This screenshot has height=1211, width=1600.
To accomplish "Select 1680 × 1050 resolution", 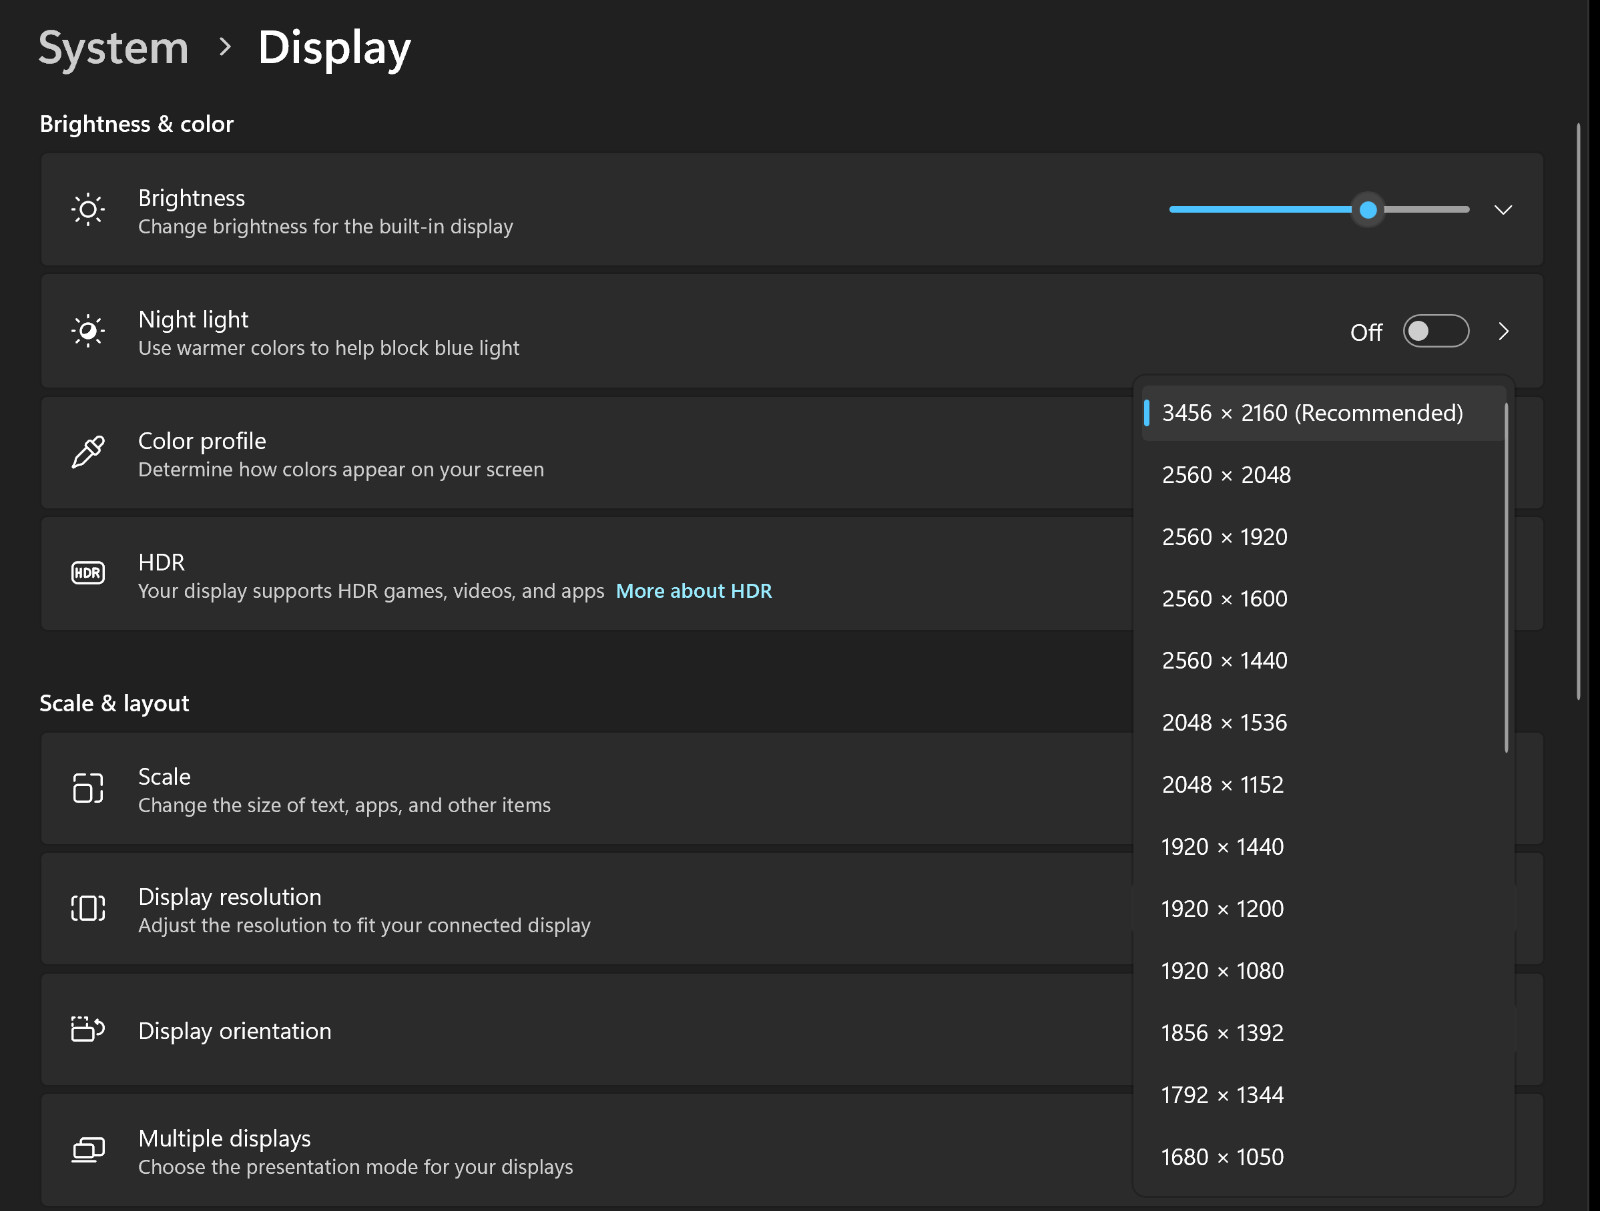I will pos(1324,1157).
